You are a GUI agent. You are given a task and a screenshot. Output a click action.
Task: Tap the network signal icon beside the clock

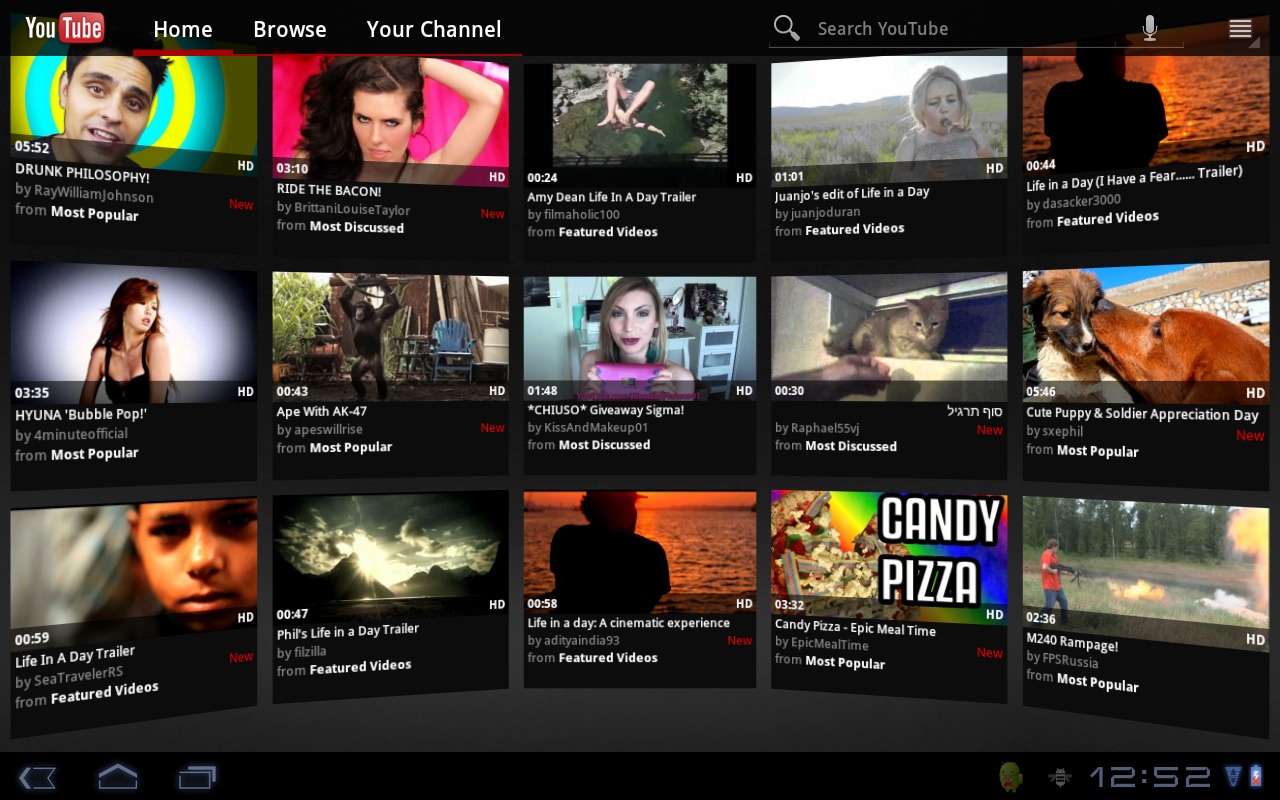point(1233,776)
